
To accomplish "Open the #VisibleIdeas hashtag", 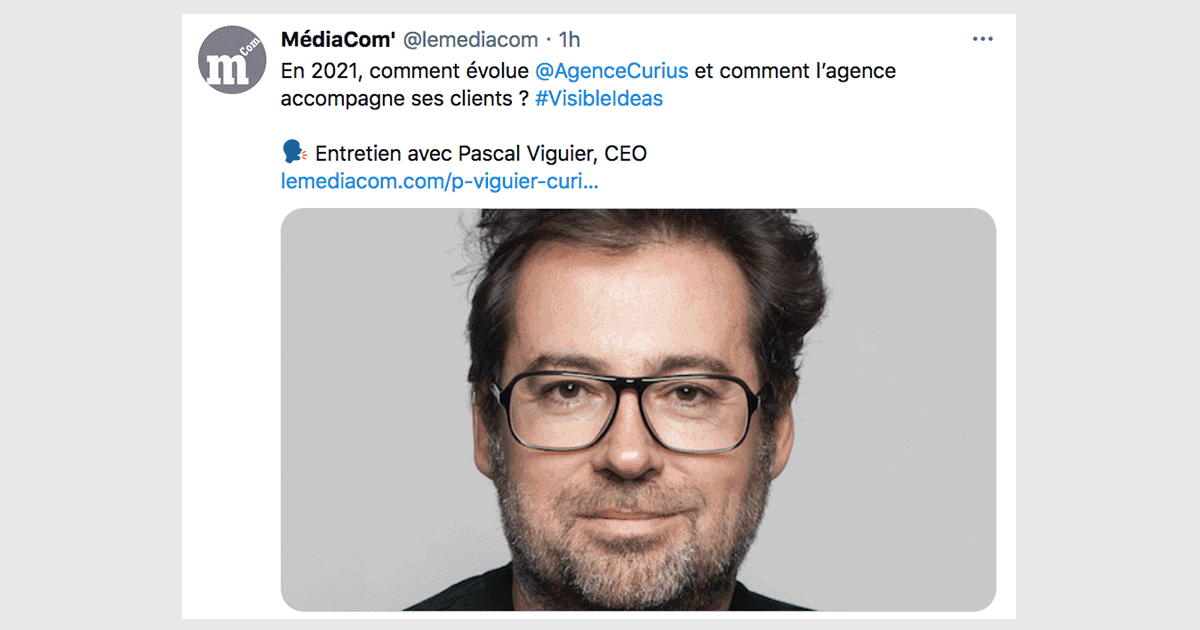I will point(599,99).
